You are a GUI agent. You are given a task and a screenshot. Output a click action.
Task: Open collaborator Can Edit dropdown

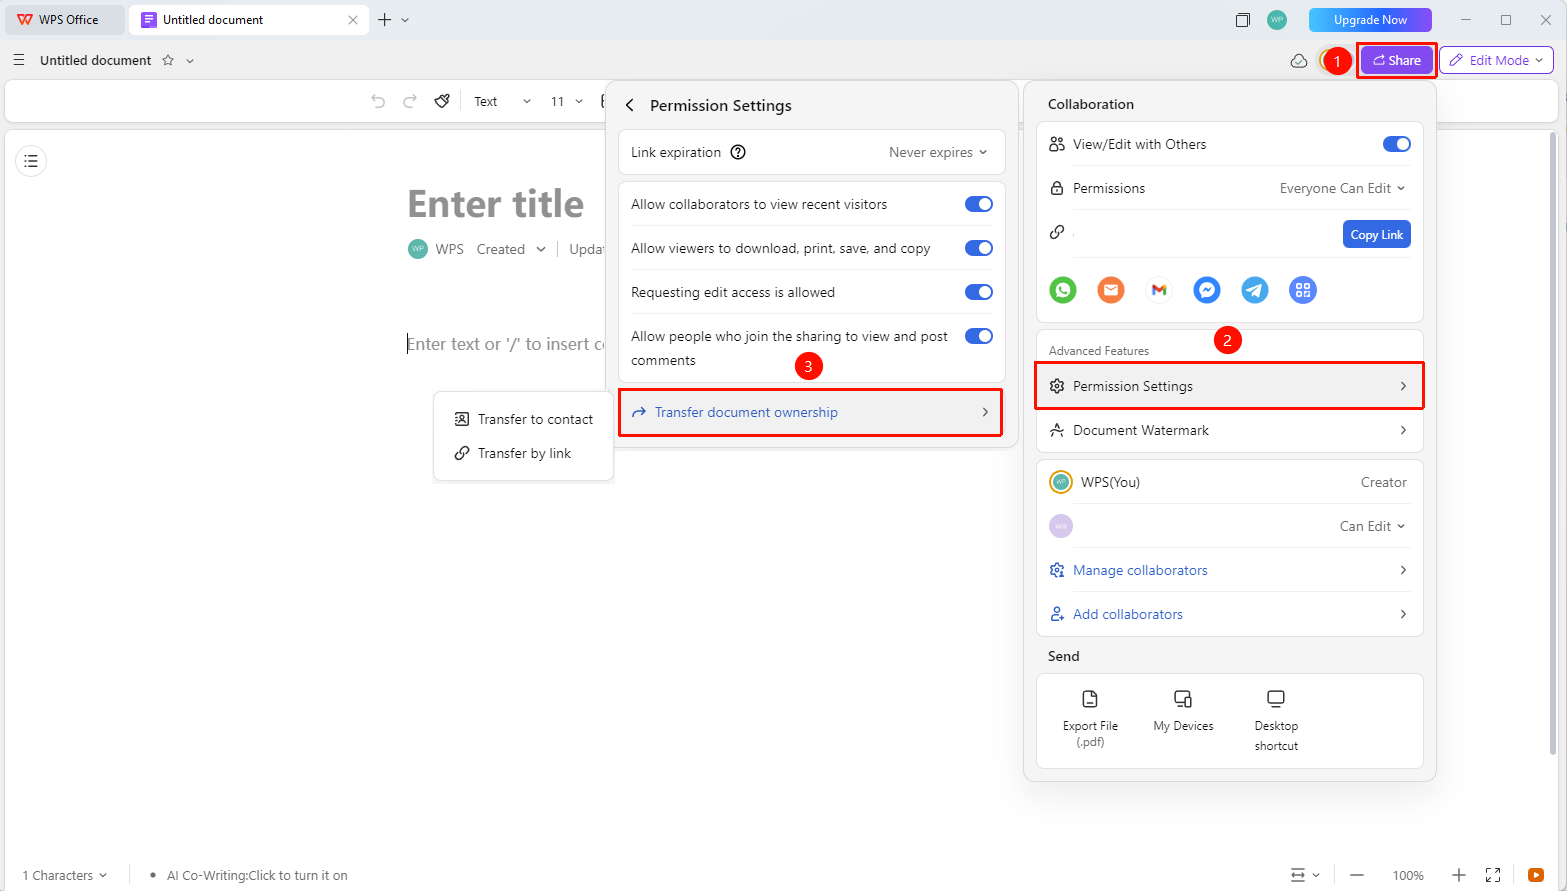1372,526
